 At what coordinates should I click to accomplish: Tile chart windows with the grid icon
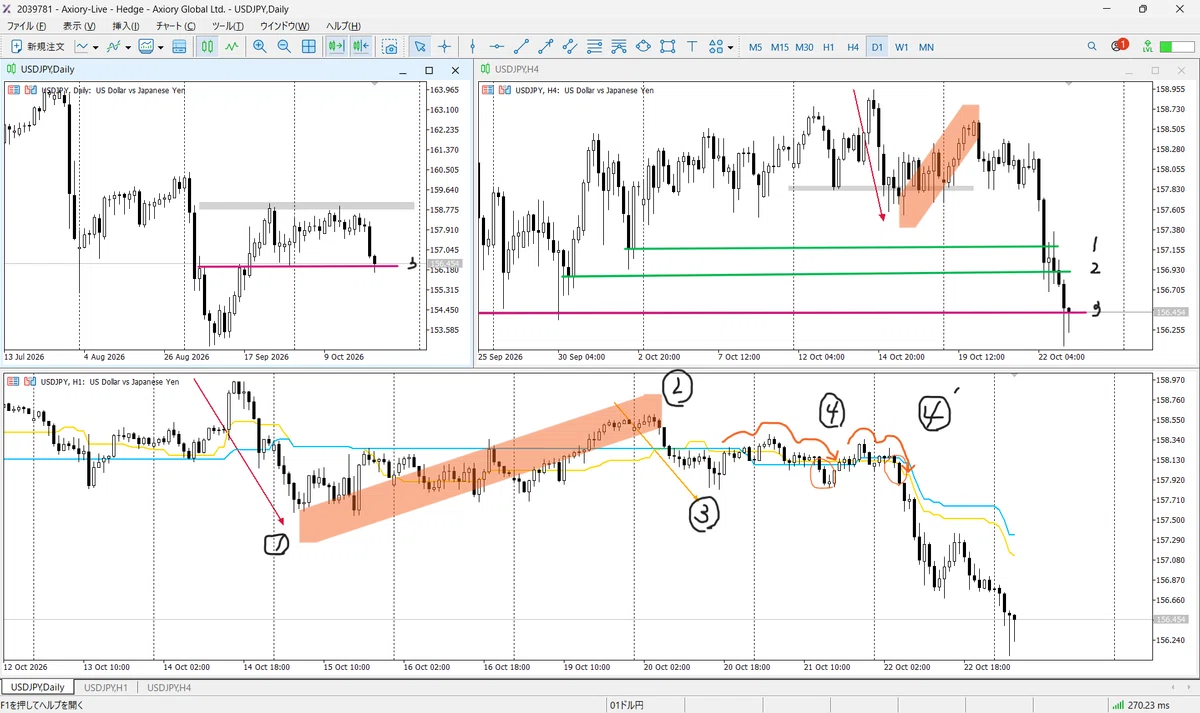[309, 47]
